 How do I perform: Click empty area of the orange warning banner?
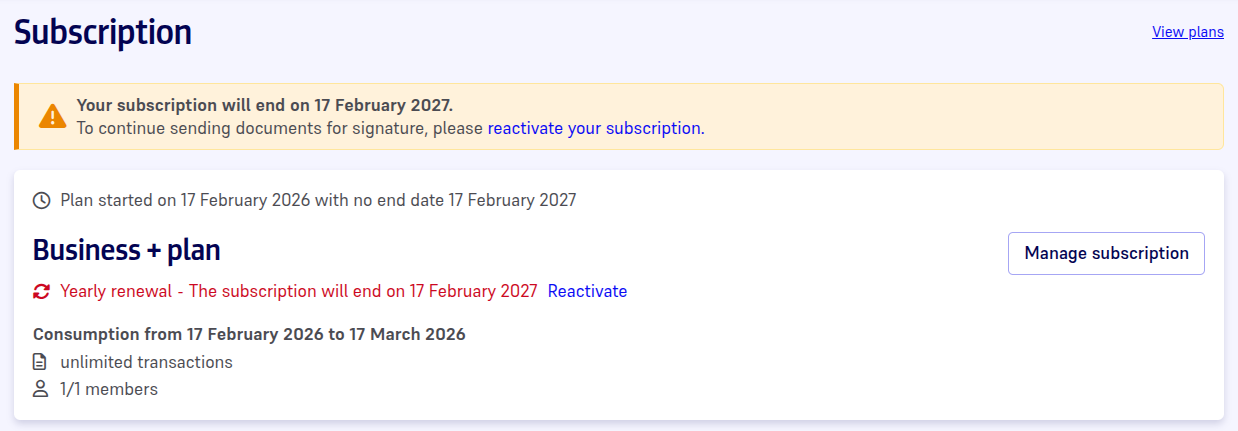[950, 117]
